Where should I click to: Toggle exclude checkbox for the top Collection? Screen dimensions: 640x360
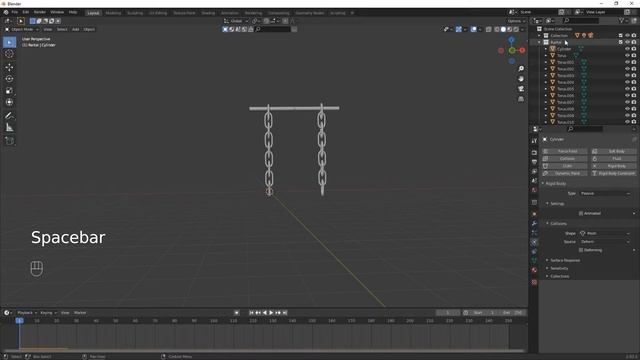click(621, 36)
